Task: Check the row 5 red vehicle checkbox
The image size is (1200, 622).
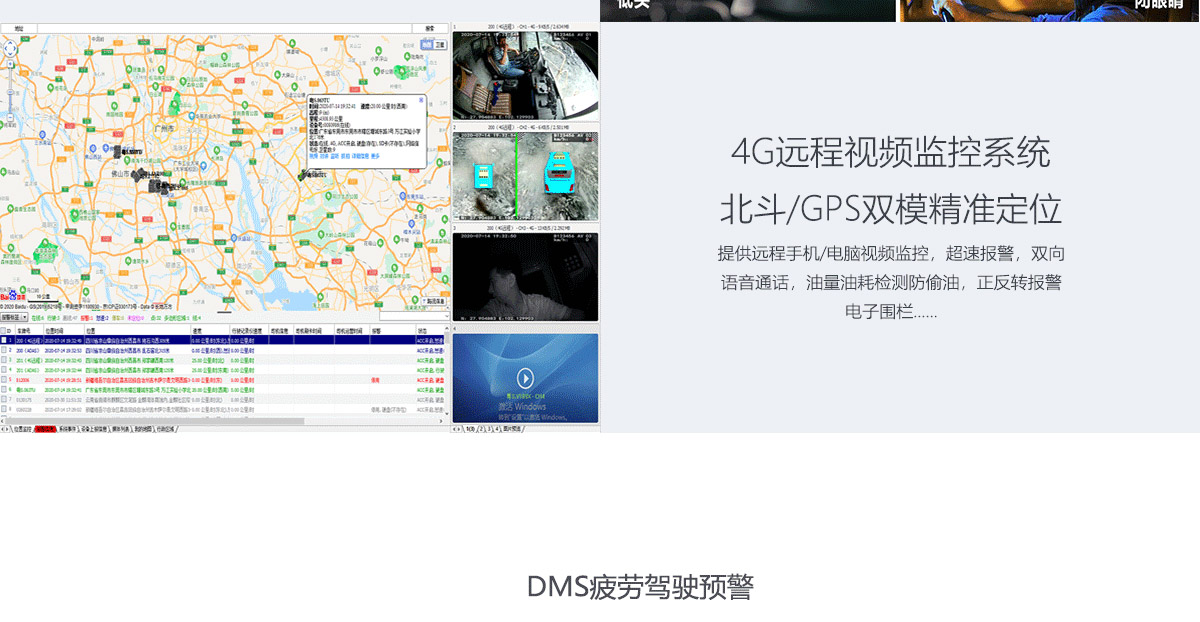Action: tap(4, 379)
